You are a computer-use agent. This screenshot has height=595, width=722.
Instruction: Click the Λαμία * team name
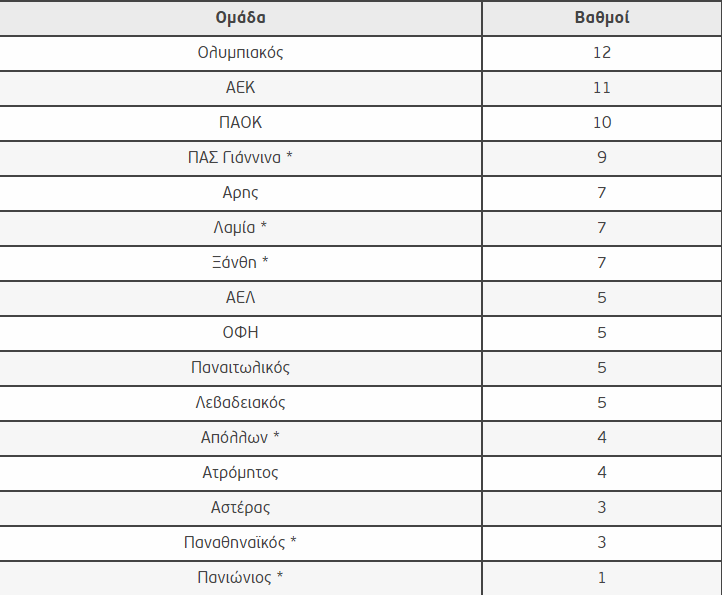(x=240, y=227)
